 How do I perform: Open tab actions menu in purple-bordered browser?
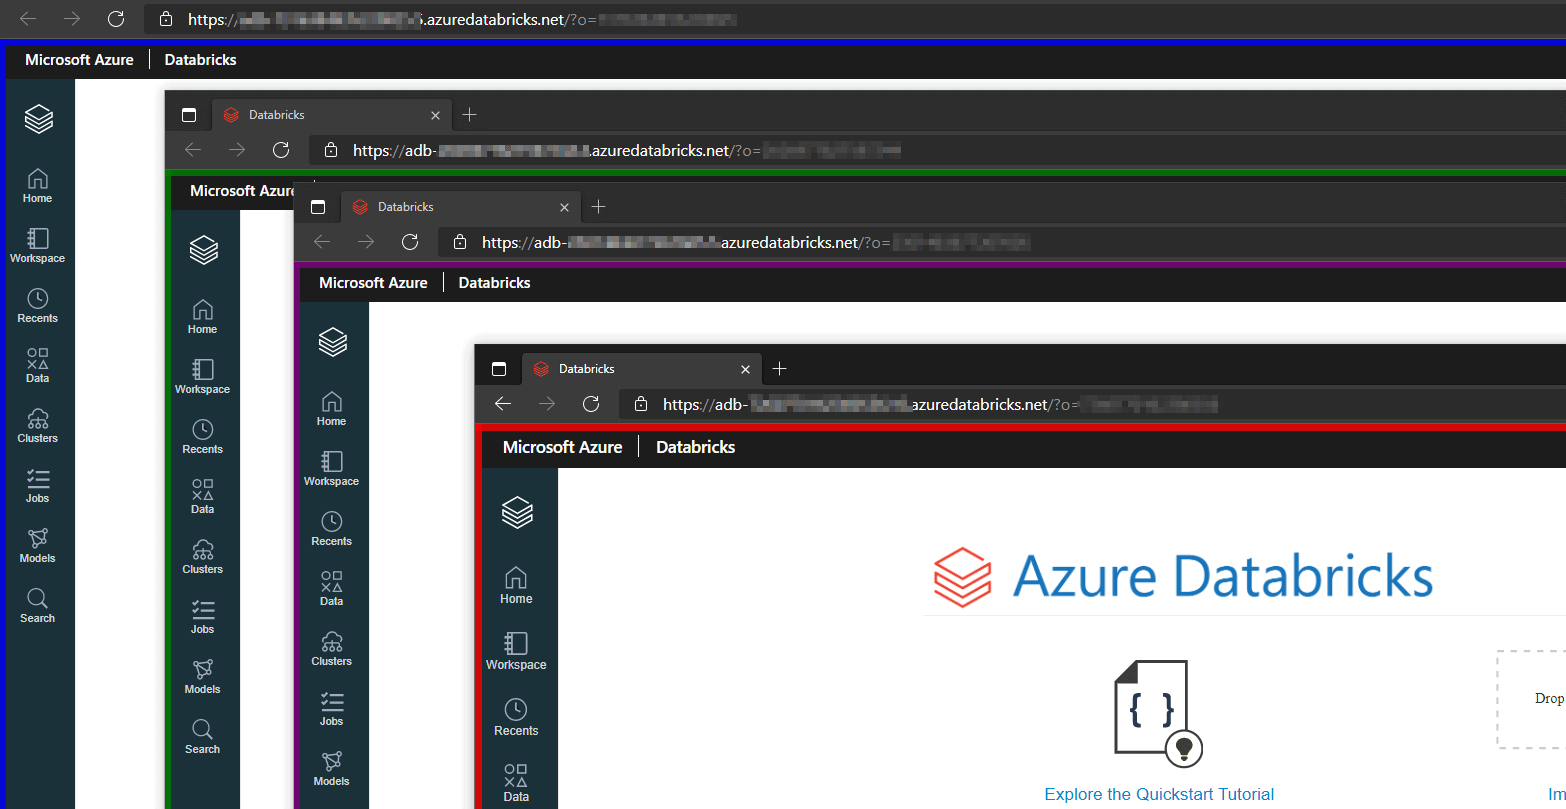[318, 207]
